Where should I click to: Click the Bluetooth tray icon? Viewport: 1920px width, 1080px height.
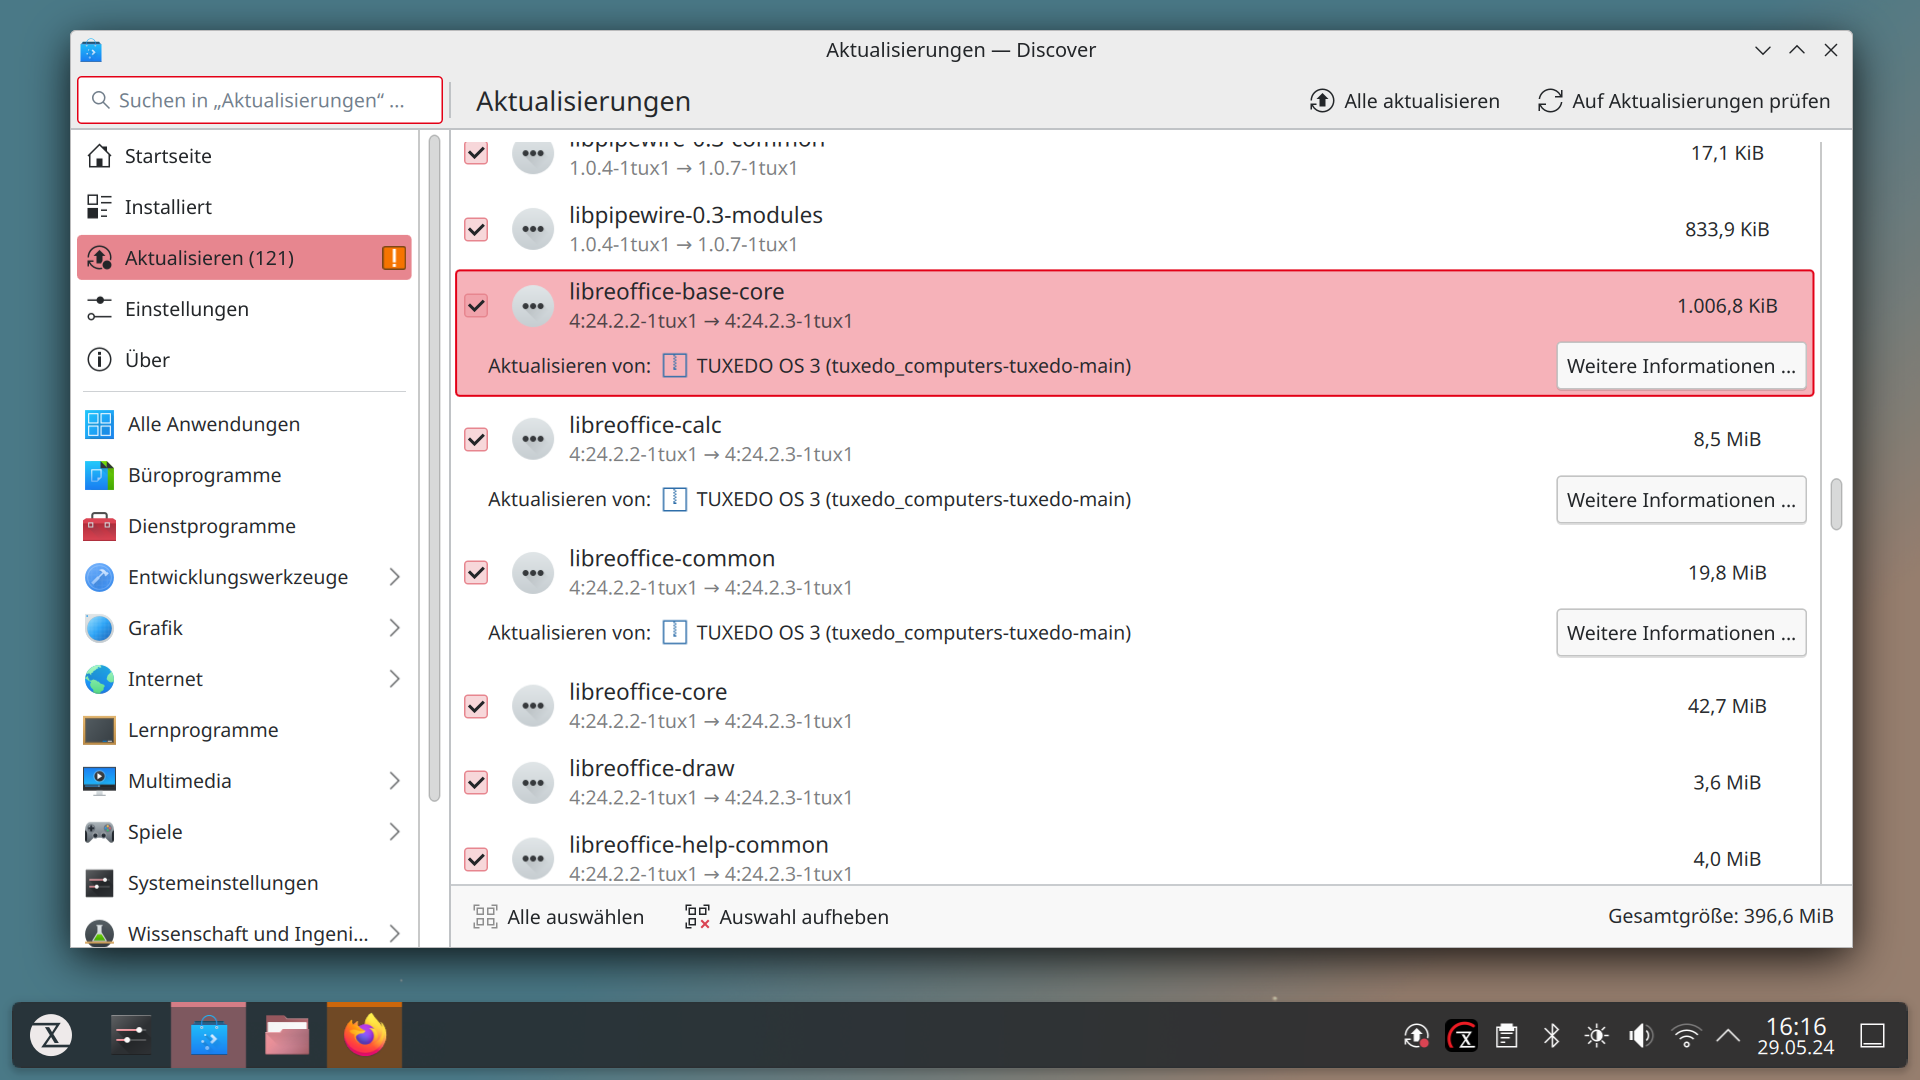pos(1551,1035)
